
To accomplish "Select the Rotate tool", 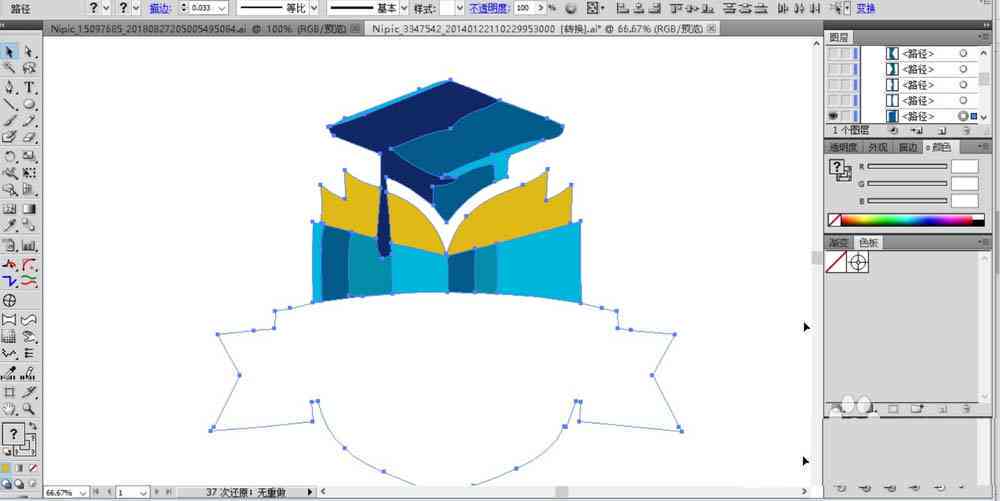I will [x=10, y=156].
